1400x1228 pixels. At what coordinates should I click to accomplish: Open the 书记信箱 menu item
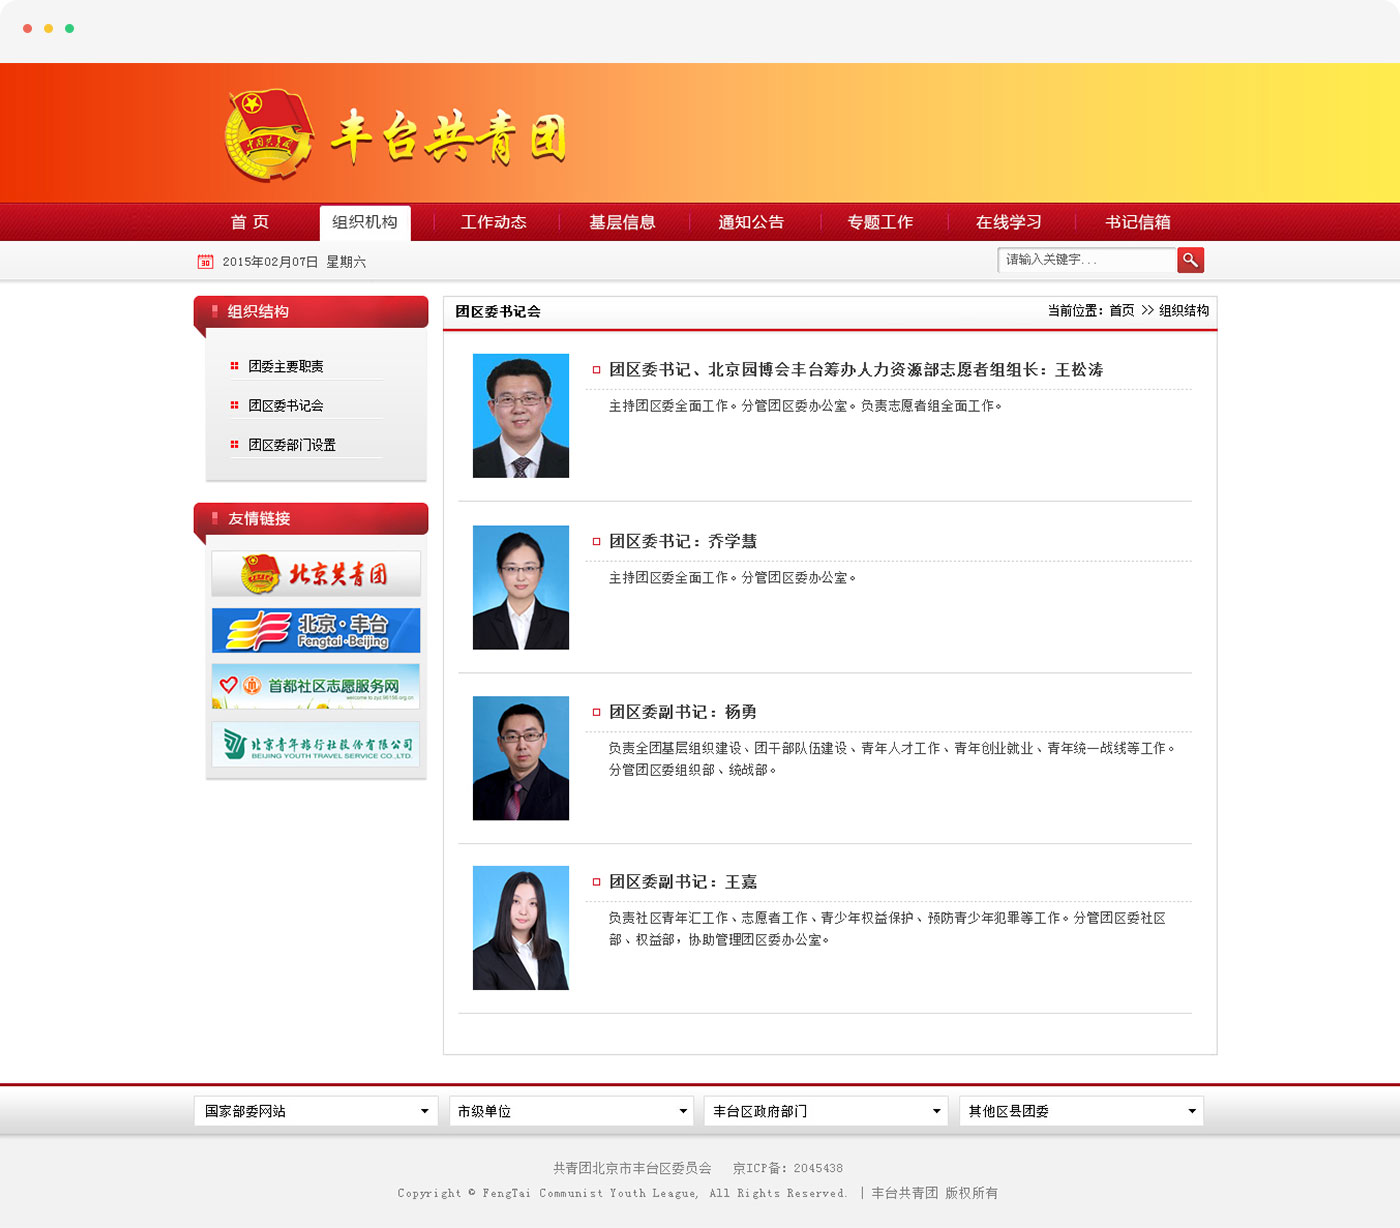(x=1136, y=222)
